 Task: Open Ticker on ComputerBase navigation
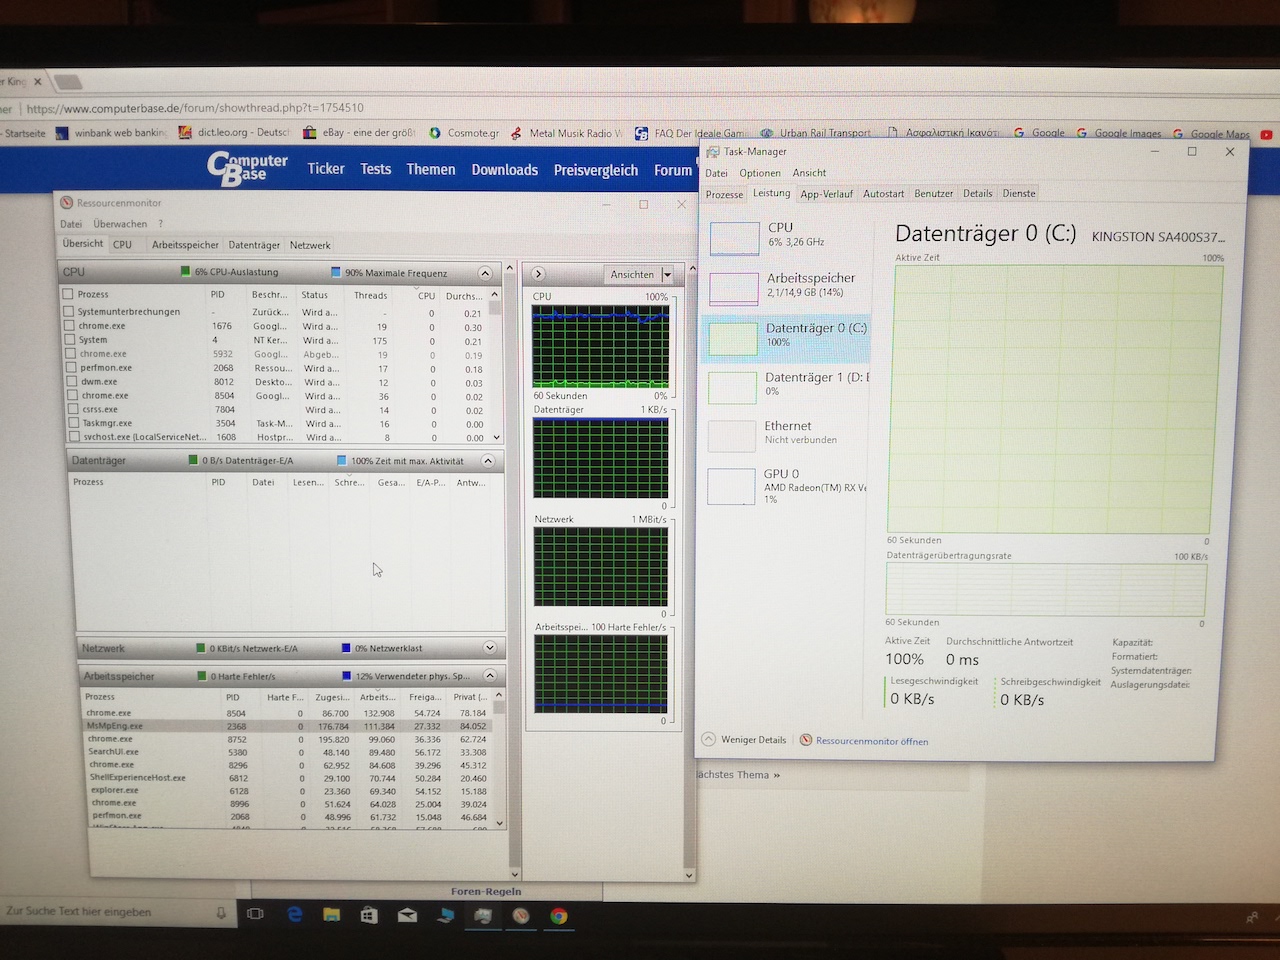click(x=326, y=169)
